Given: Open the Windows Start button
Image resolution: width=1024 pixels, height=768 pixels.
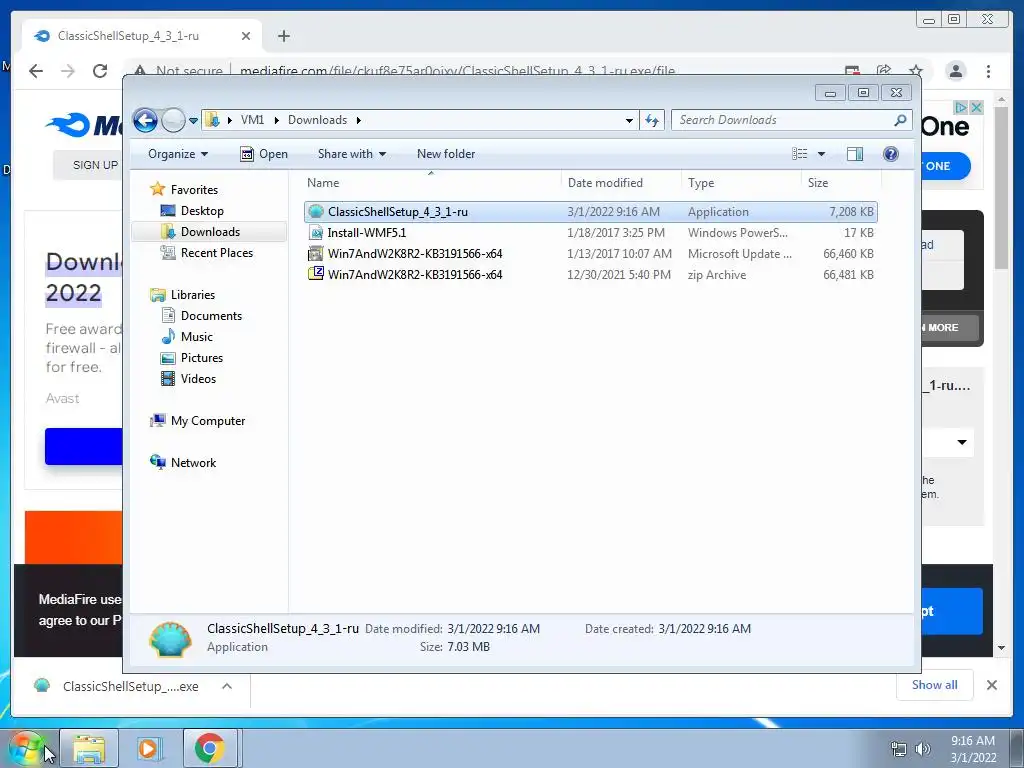Looking at the screenshot, I should coord(26,748).
